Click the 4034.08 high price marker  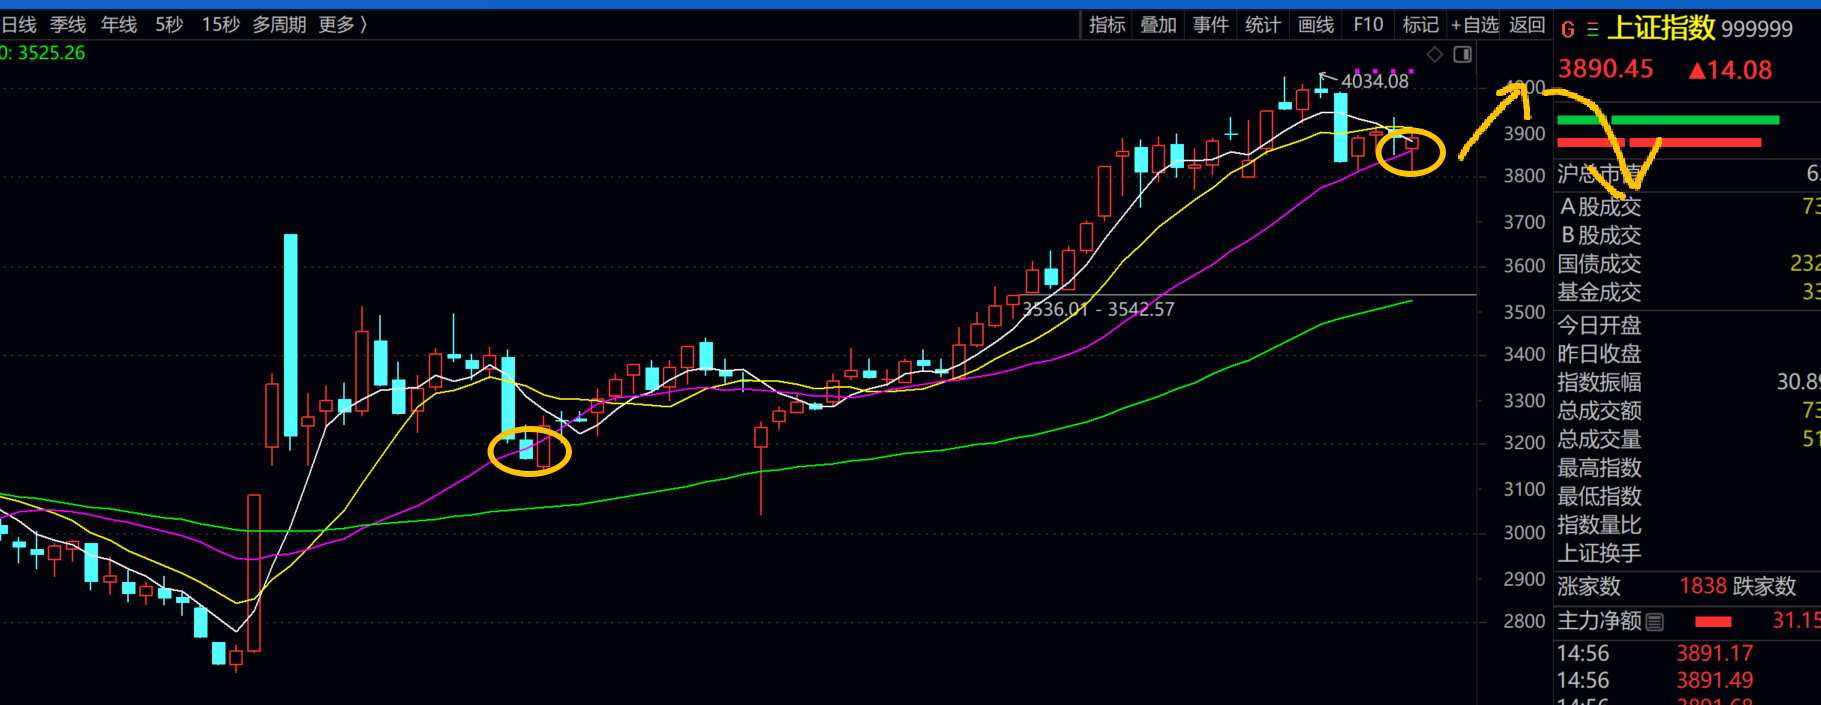pyautogui.click(x=1374, y=81)
